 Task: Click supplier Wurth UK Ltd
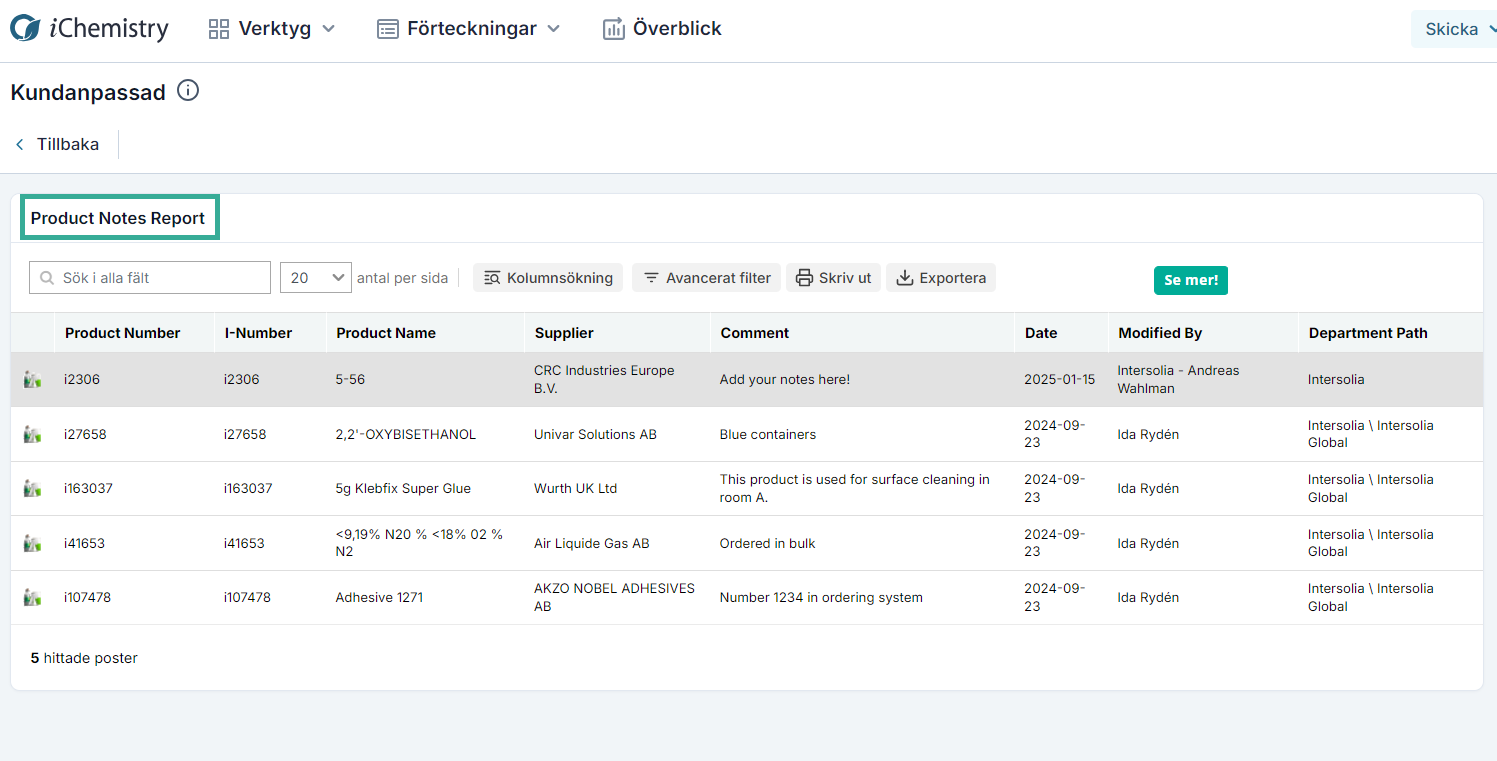pos(575,489)
